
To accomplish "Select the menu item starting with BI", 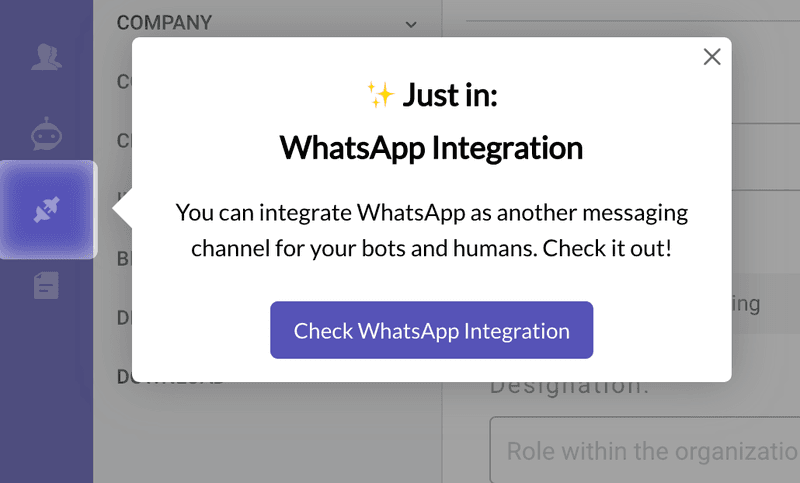I will (x=124, y=259).
